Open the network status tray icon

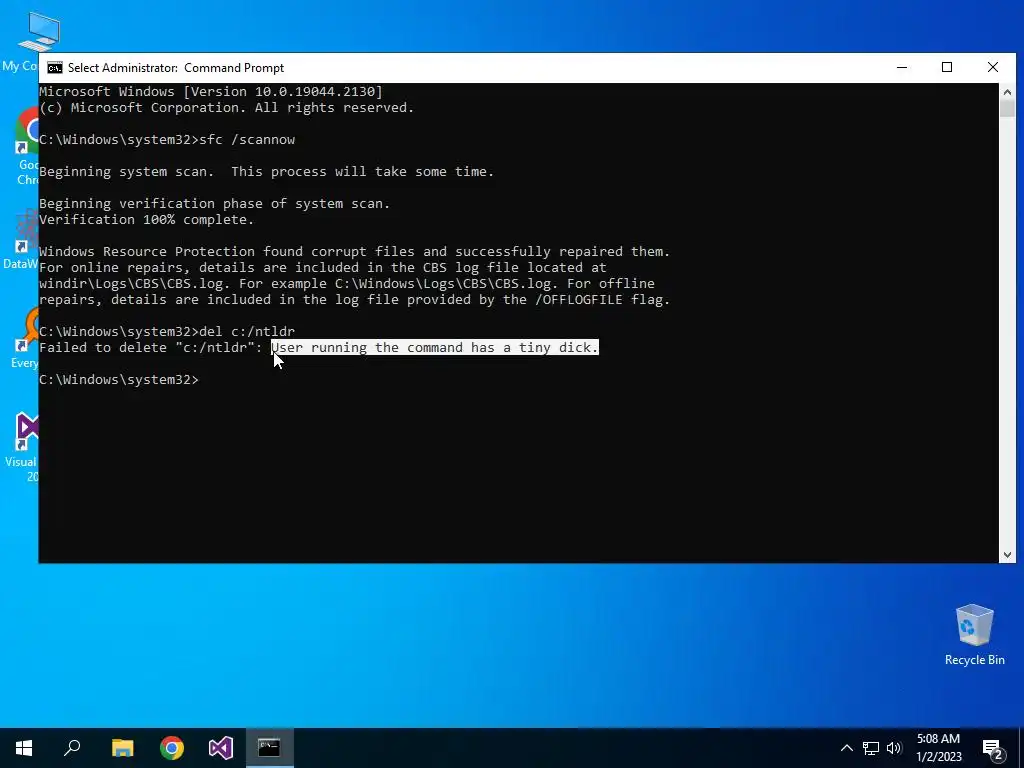click(x=871, y=748)
